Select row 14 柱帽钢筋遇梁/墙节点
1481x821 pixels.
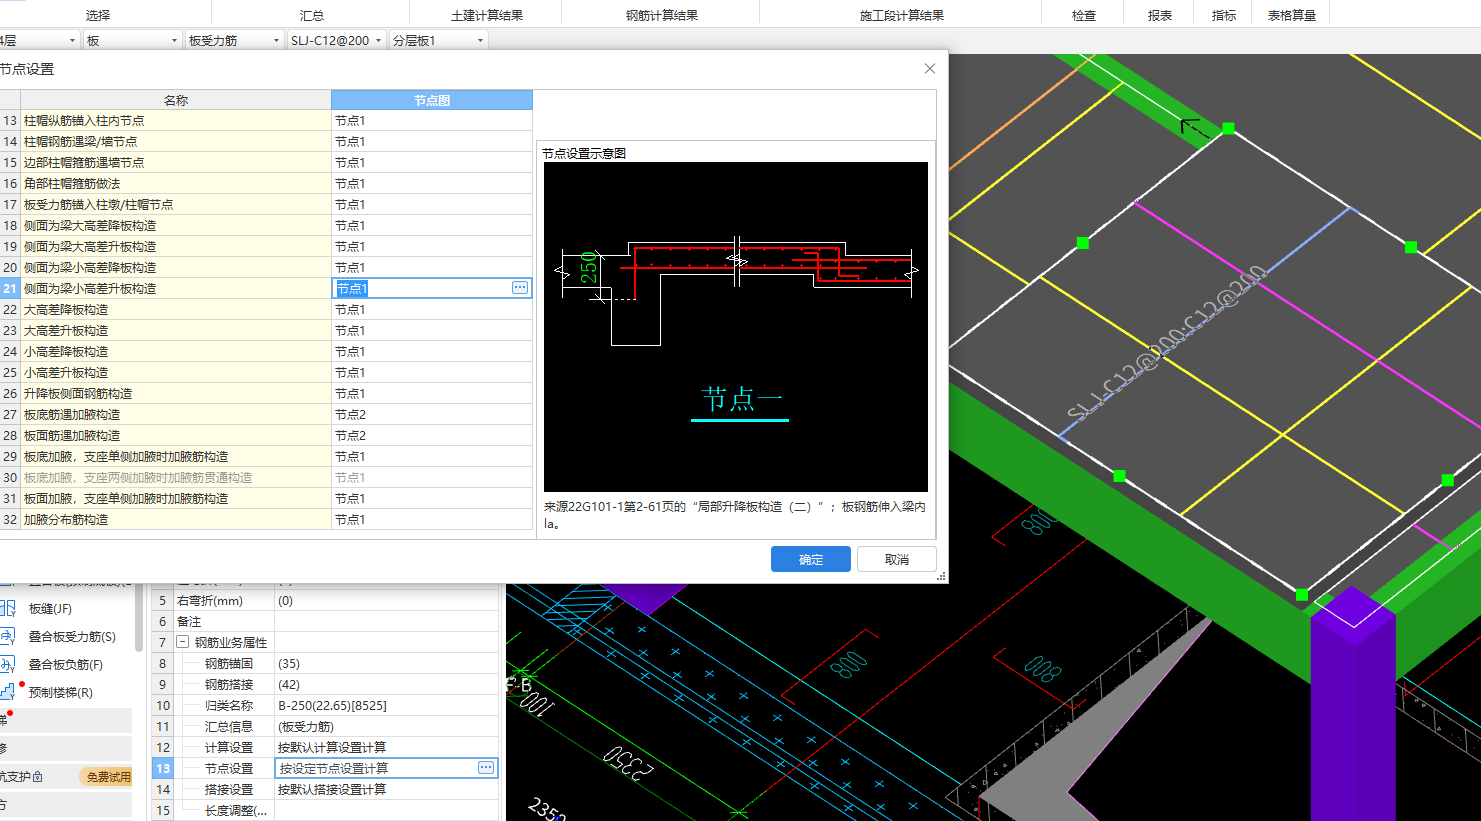(x=176, y=141)
